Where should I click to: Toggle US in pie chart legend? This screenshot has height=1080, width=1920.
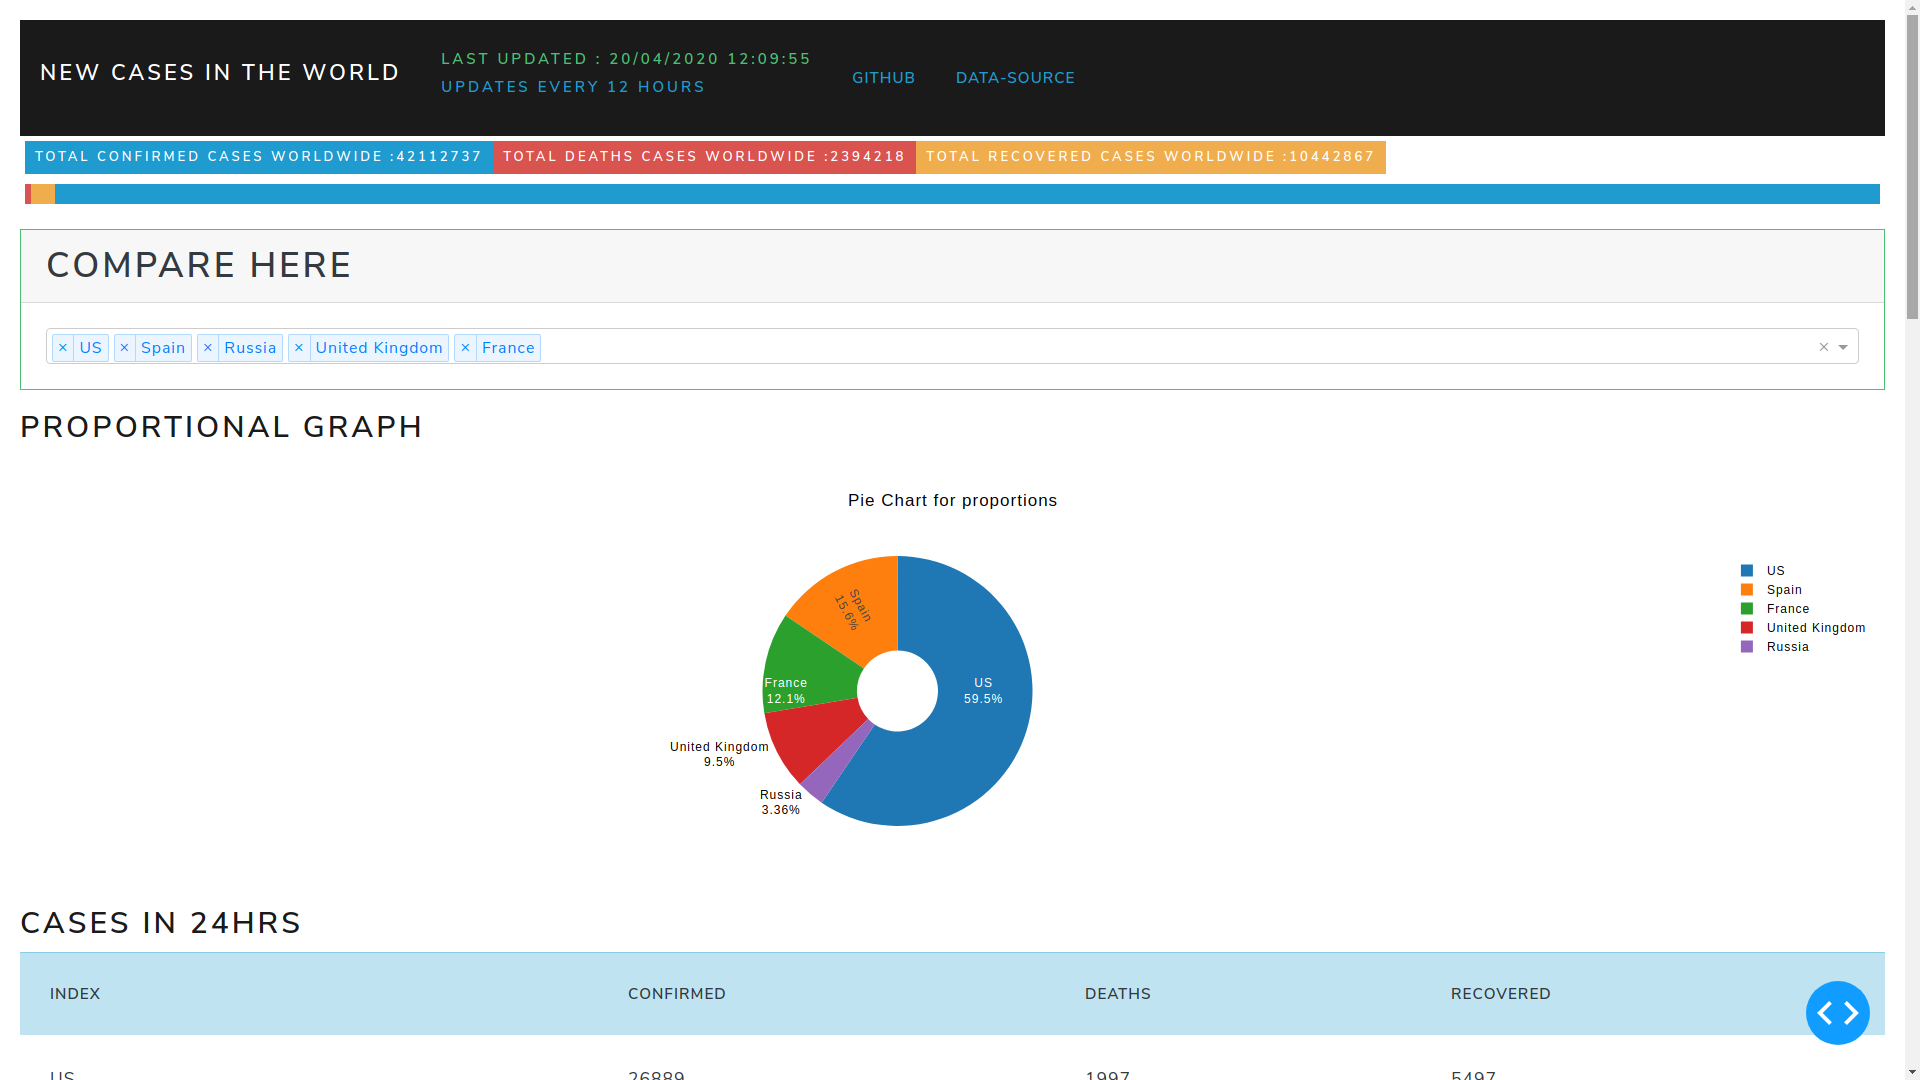1775,571
